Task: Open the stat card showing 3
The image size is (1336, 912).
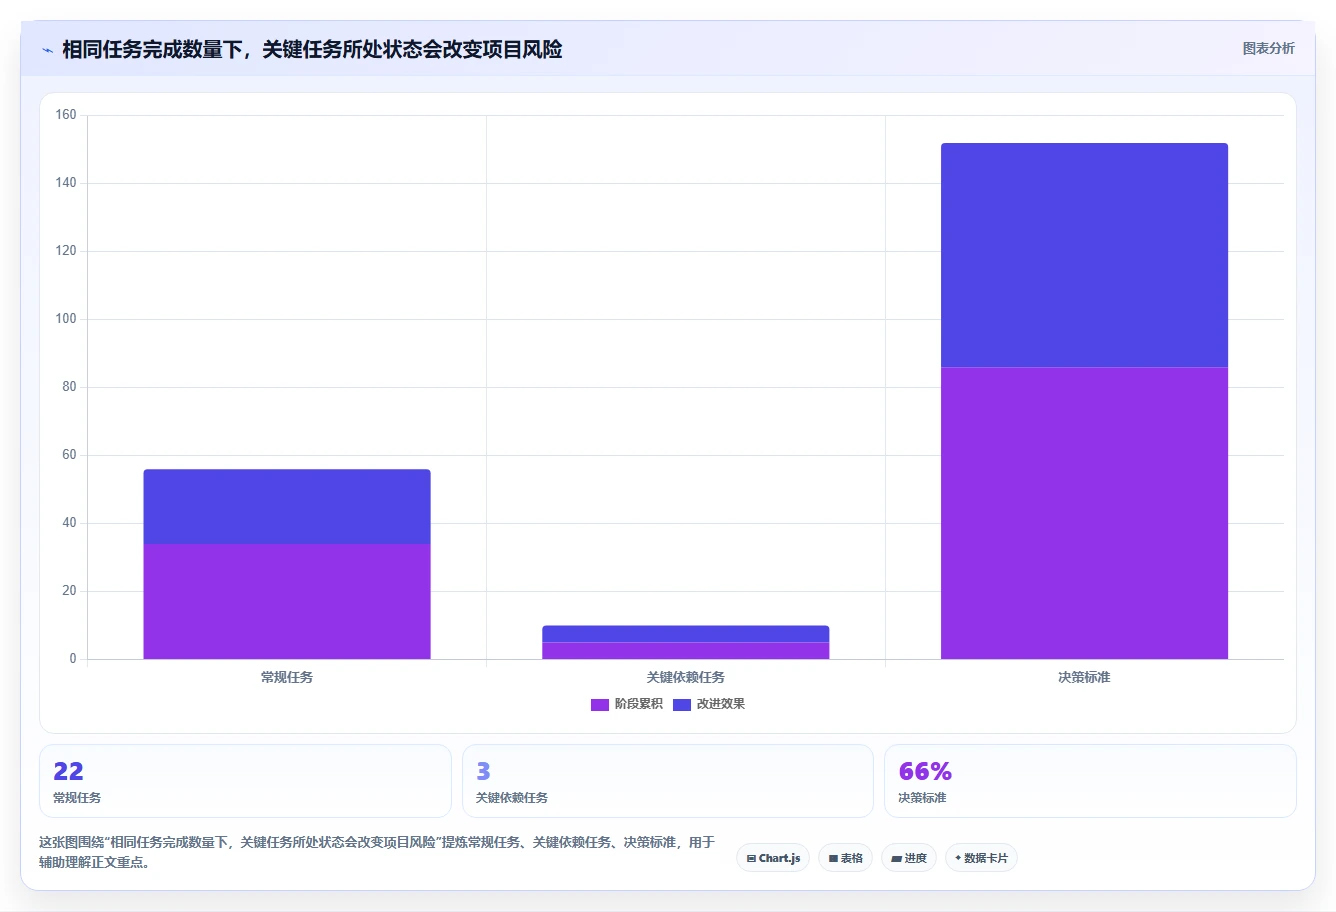Action: tap(668, 781)
